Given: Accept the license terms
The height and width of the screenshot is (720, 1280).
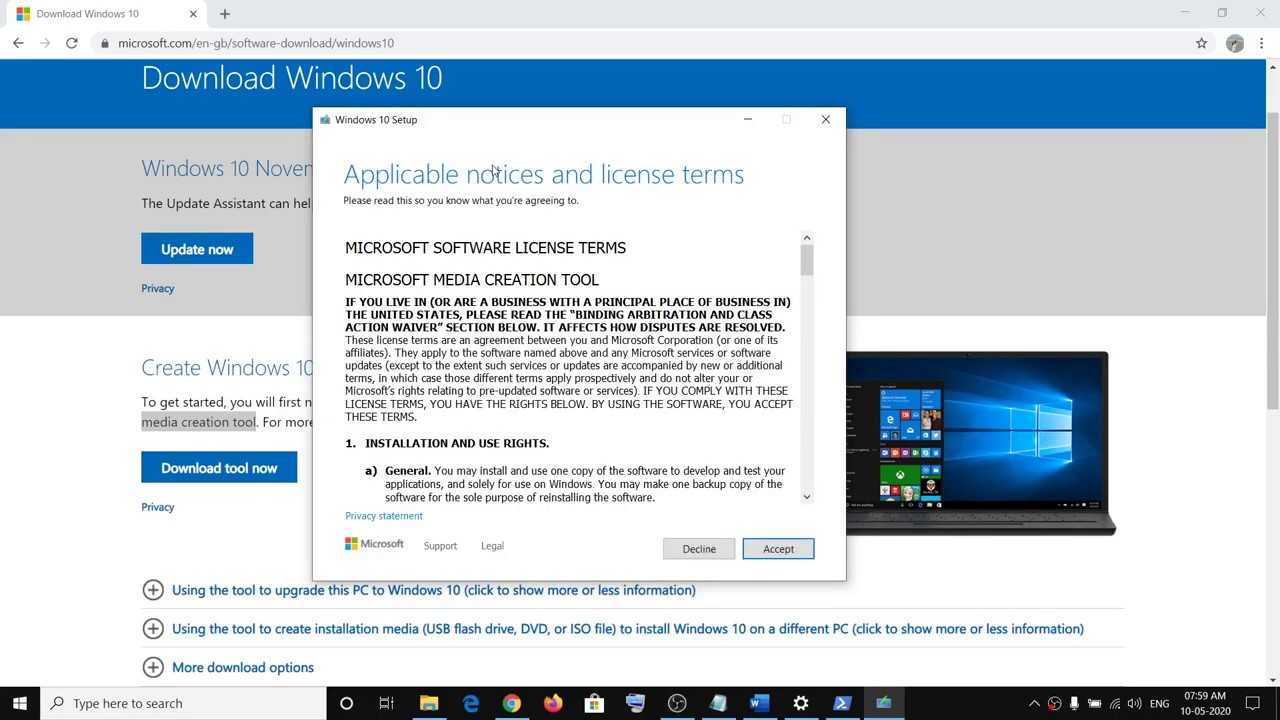Looking at the screenshot, I should click(778, 549).
